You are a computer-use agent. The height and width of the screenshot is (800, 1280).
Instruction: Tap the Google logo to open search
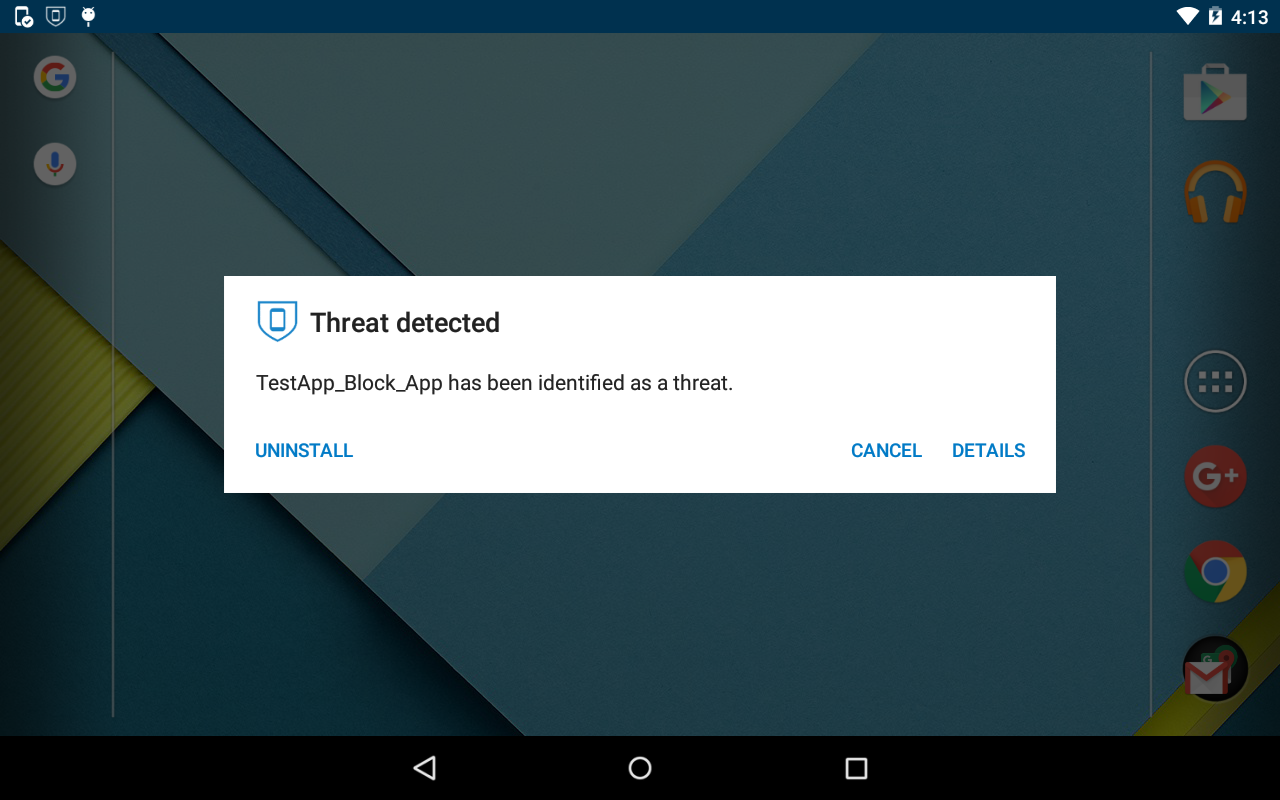coord(54,77)
